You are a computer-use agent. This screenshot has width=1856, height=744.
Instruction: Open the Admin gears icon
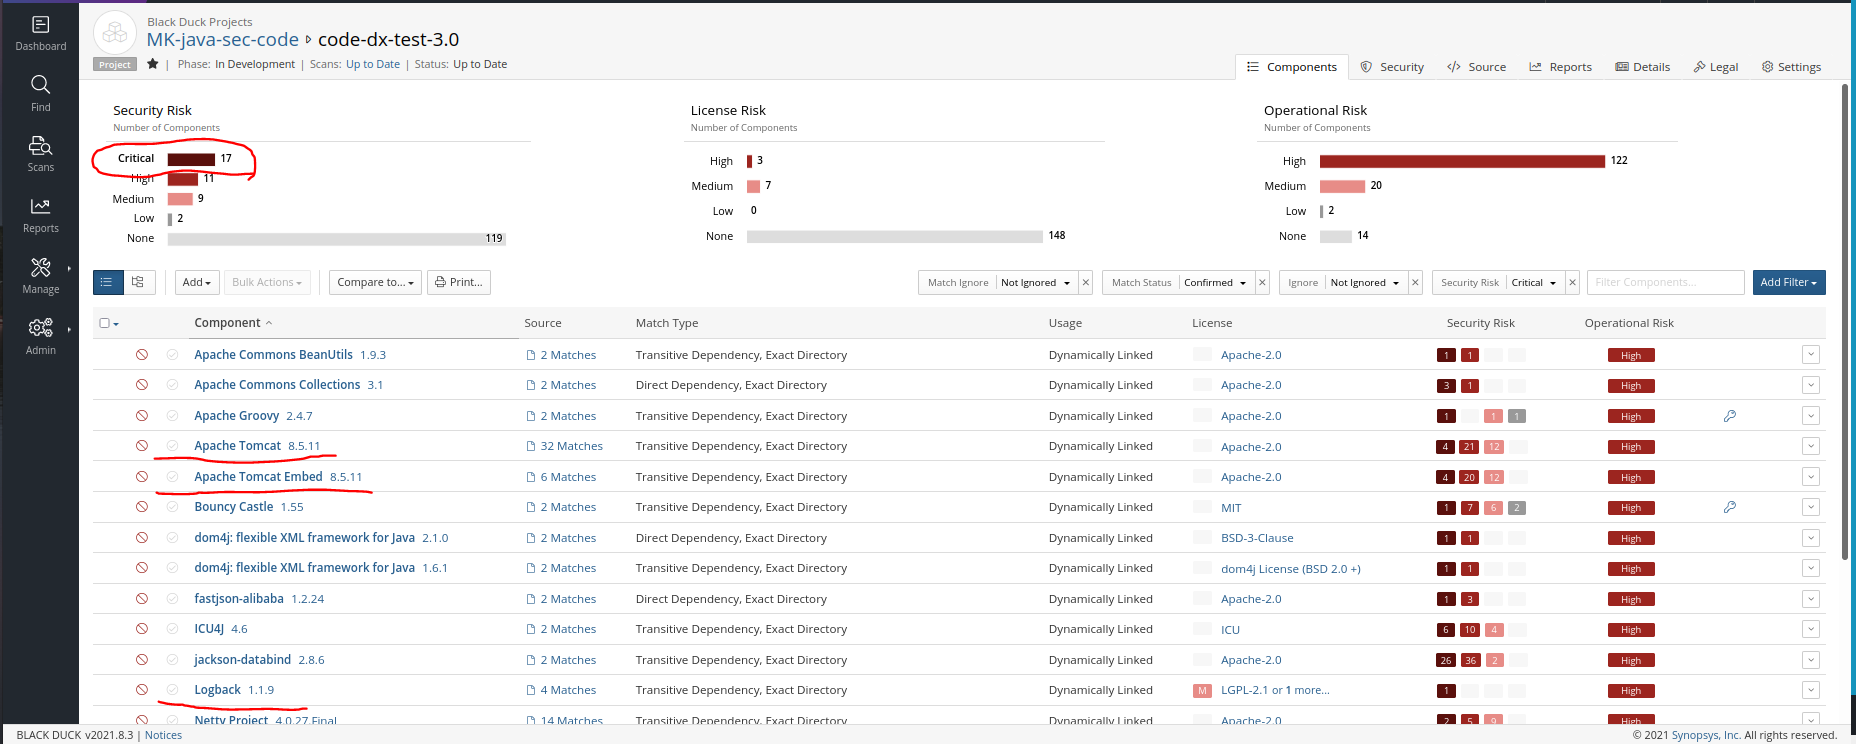click(x=41, y=328)
